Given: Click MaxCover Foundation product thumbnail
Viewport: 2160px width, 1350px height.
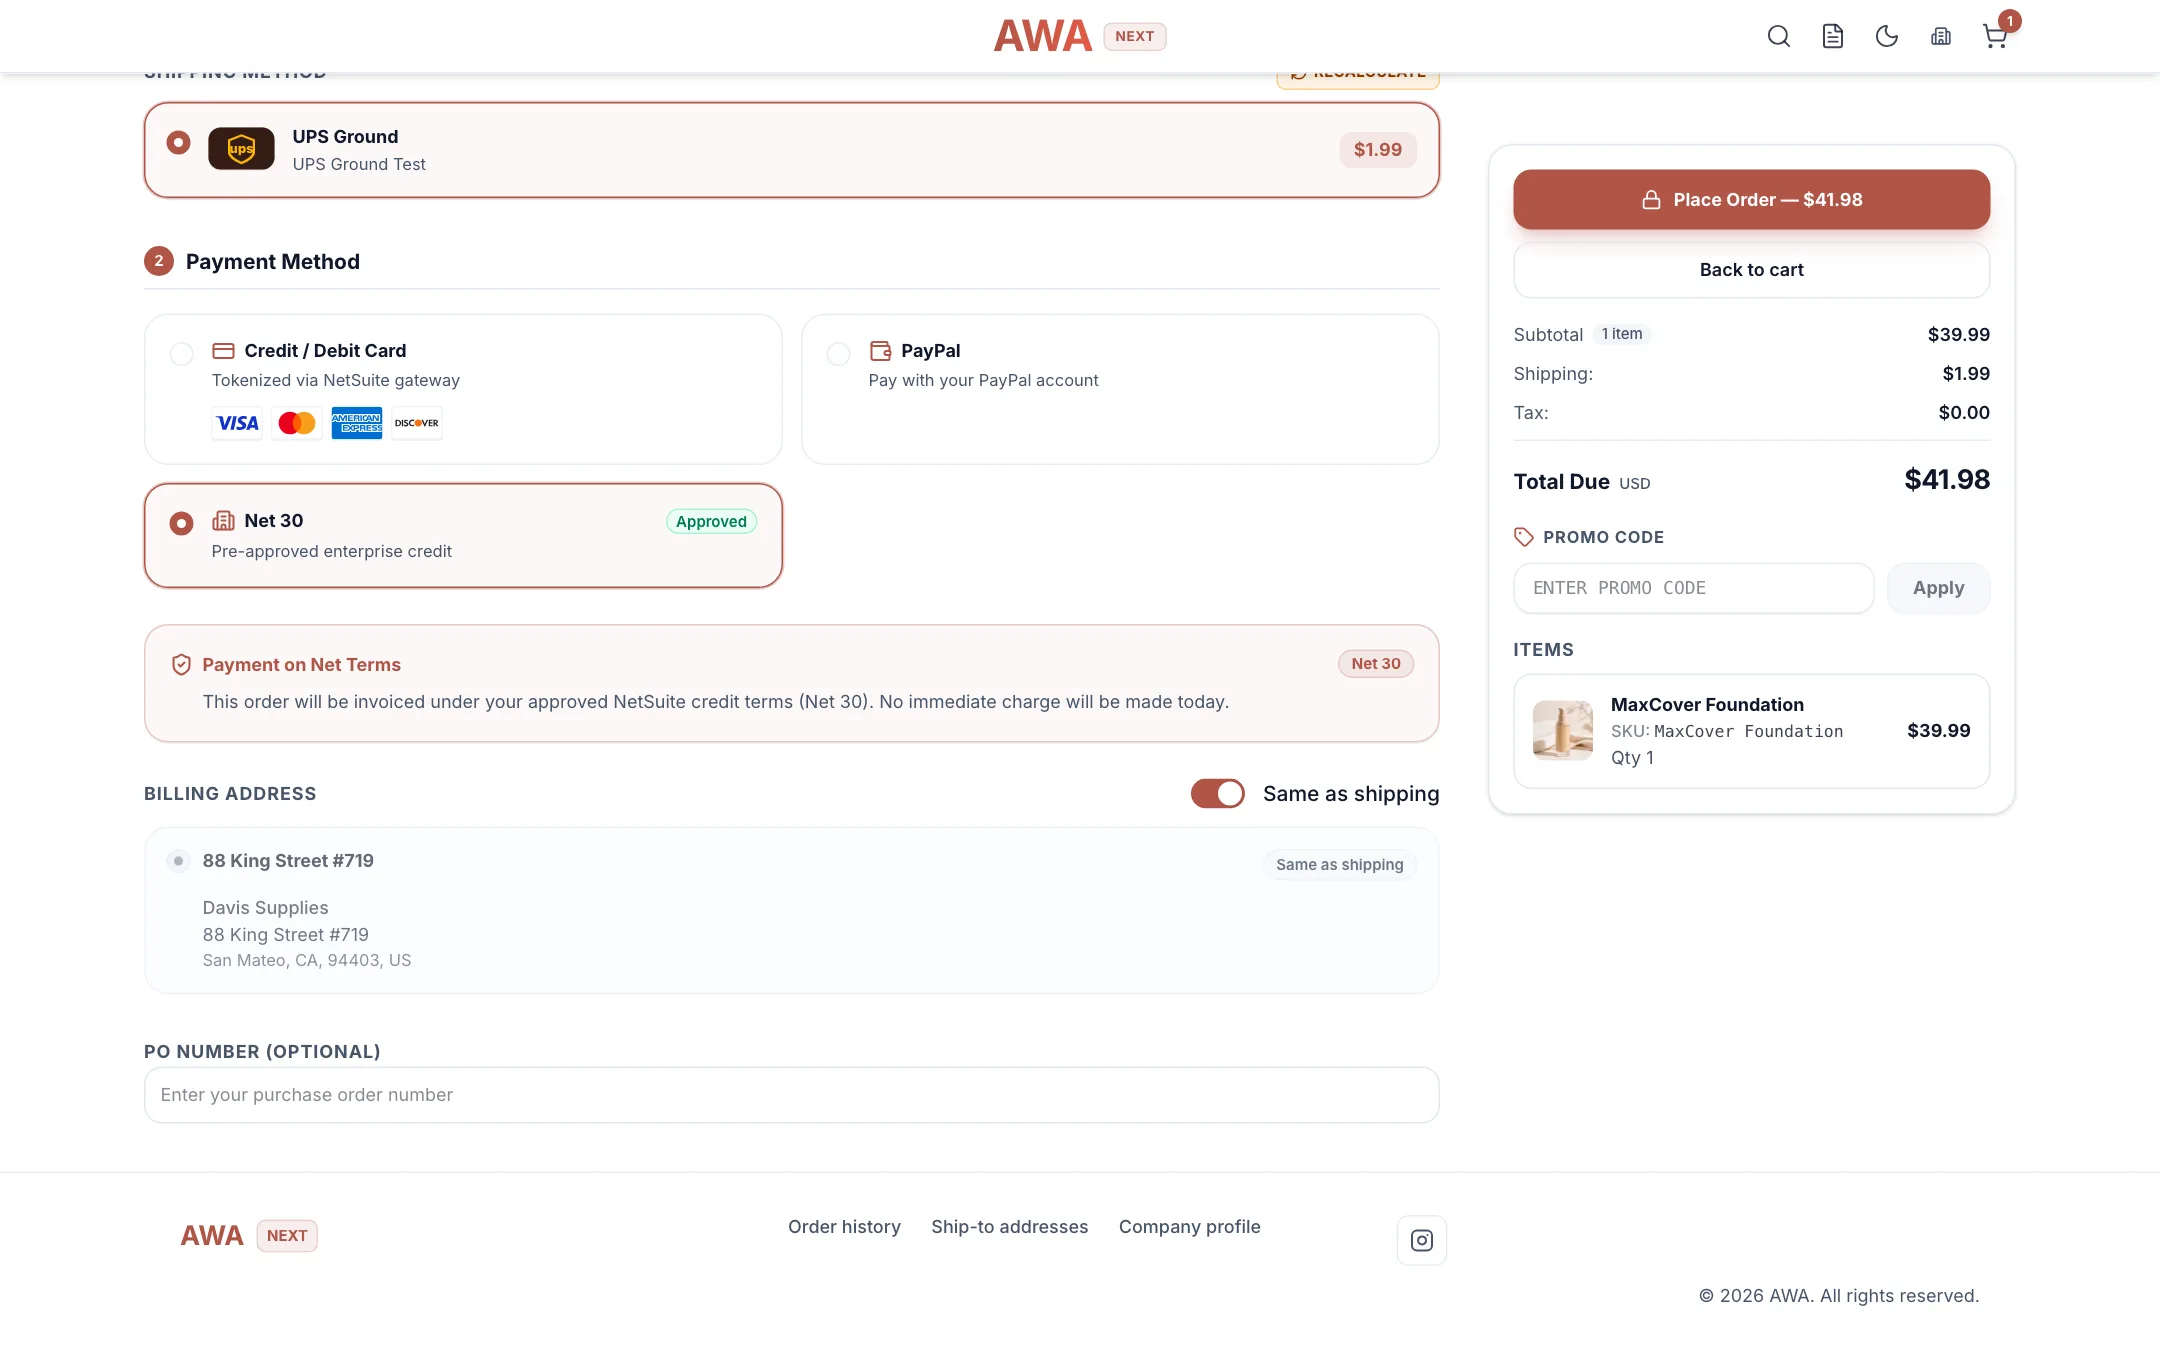Looking at the screenshot, I should click(x=1562, y=731).
